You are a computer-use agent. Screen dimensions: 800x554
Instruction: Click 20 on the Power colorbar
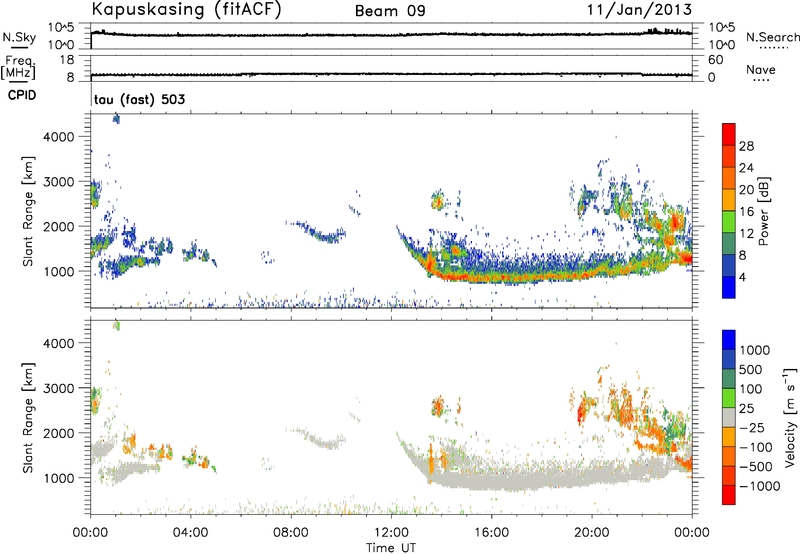pos(746,190)
